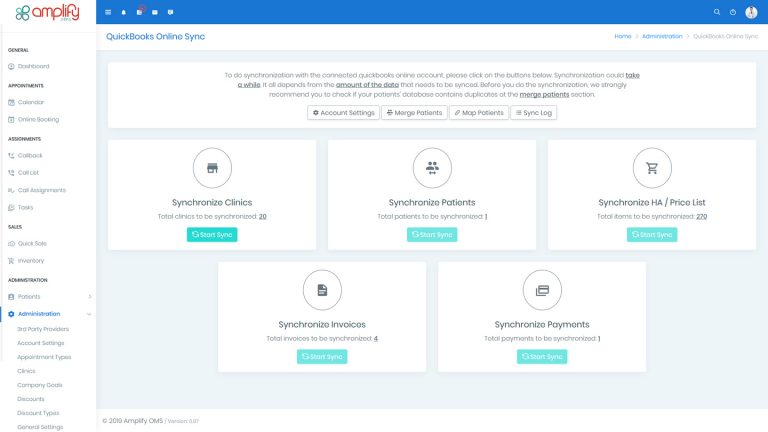Click the 'QuickBooks Online Sync' page title
Viewport: 768px width, 432px height.
155,37
